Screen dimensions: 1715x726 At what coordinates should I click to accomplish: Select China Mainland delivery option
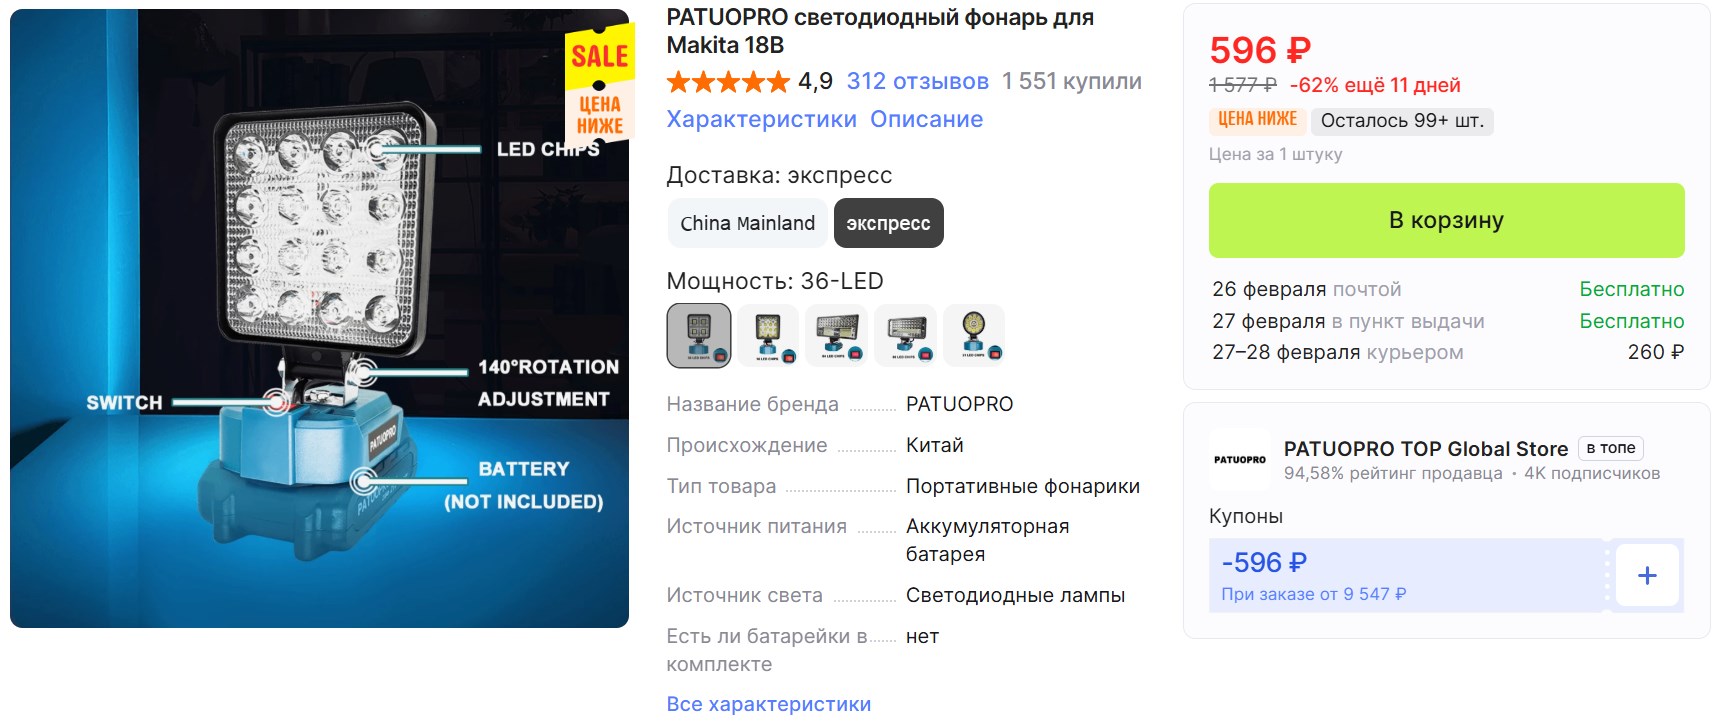tap(748, 223)
